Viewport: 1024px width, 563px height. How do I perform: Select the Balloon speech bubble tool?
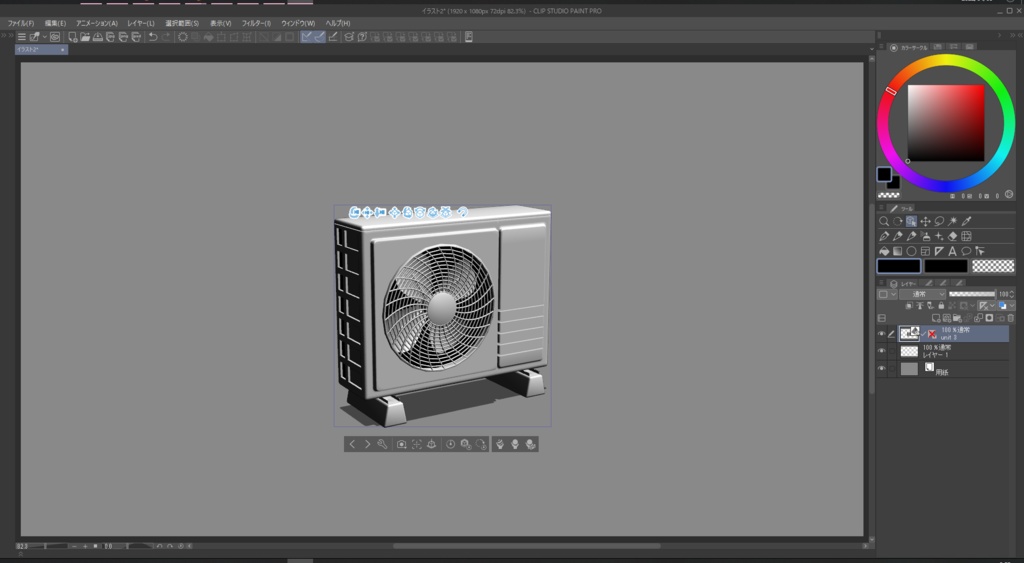pyautogui.click(x=967, y=251)
